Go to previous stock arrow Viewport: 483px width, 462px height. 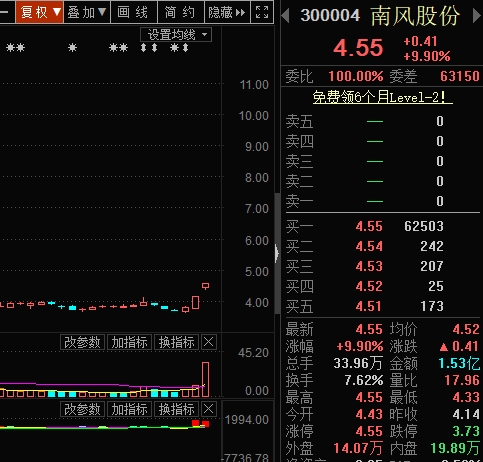pos(285,15)
